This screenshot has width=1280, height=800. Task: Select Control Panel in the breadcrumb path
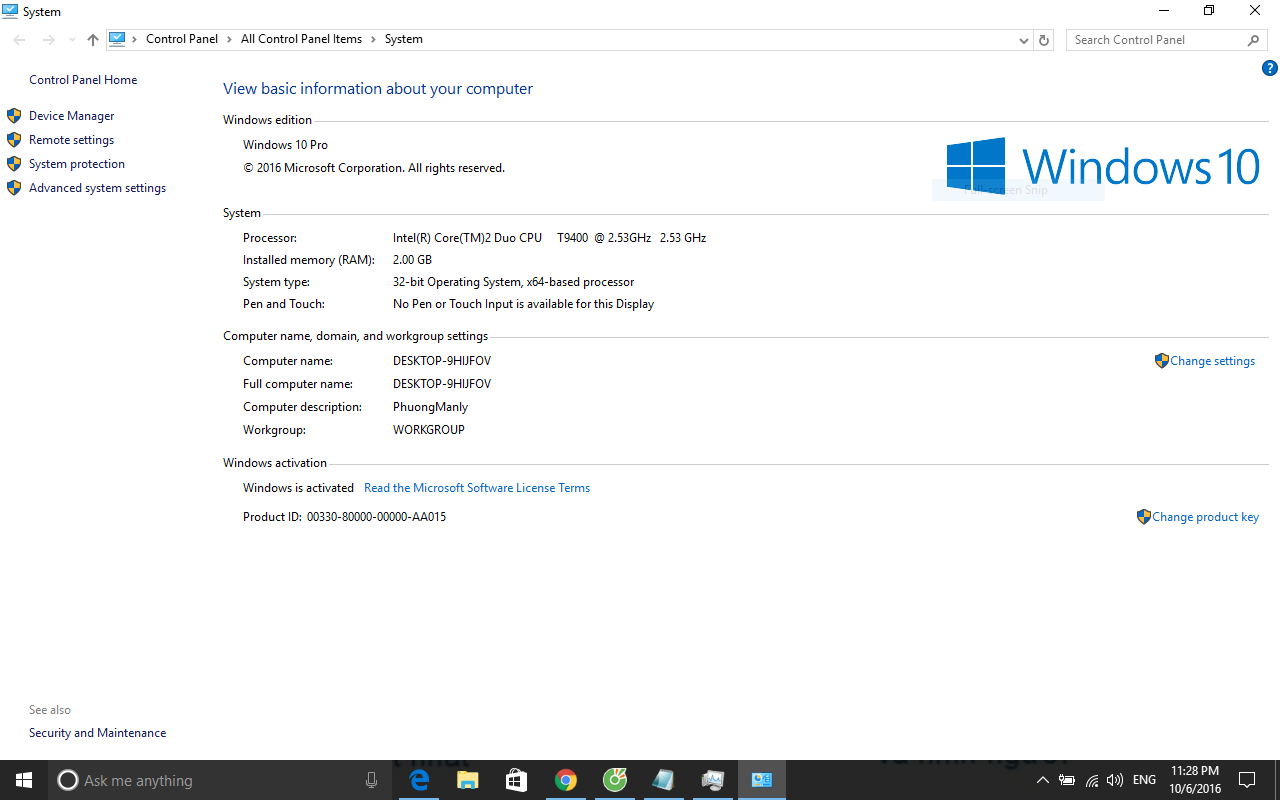click(x=181, y=39)
